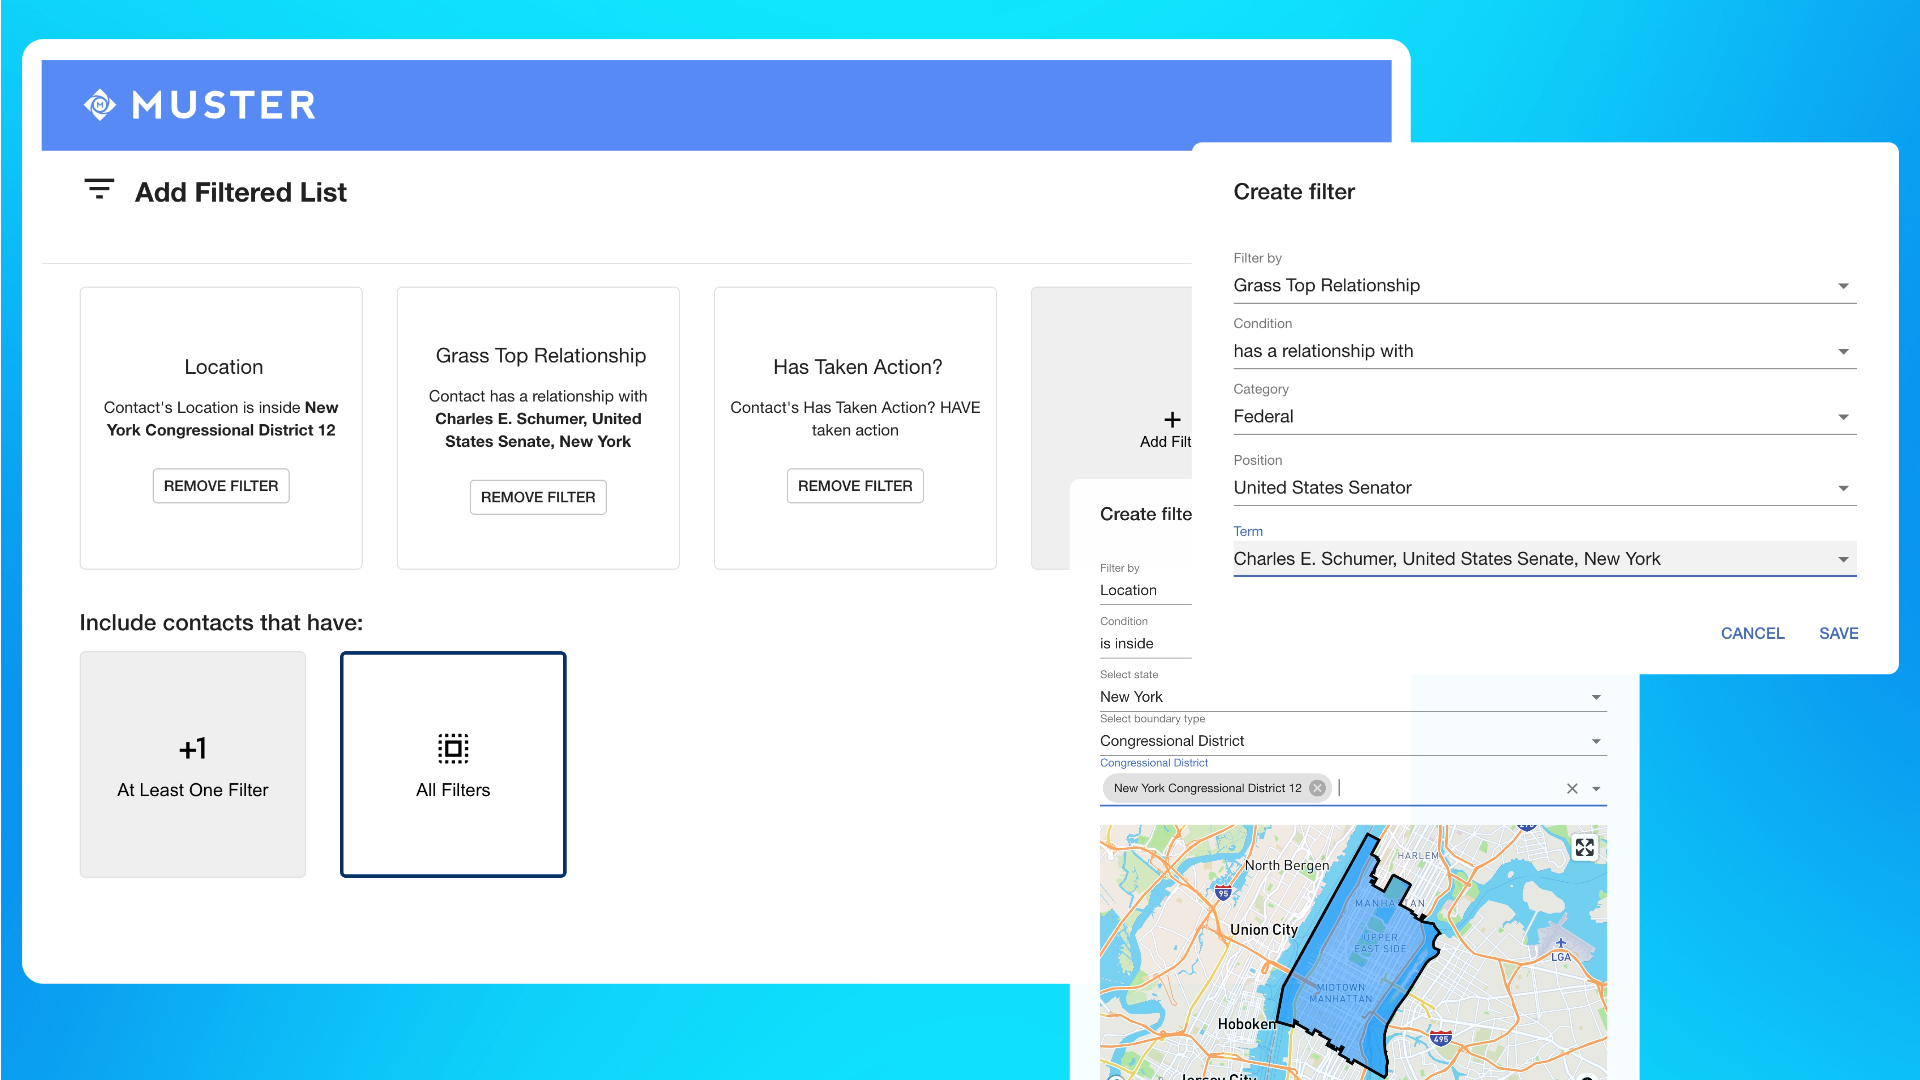This screenshot has width=1920, height=1080.
Task: Clear the district field with the X icon
Action: [x=1571, y=787]
